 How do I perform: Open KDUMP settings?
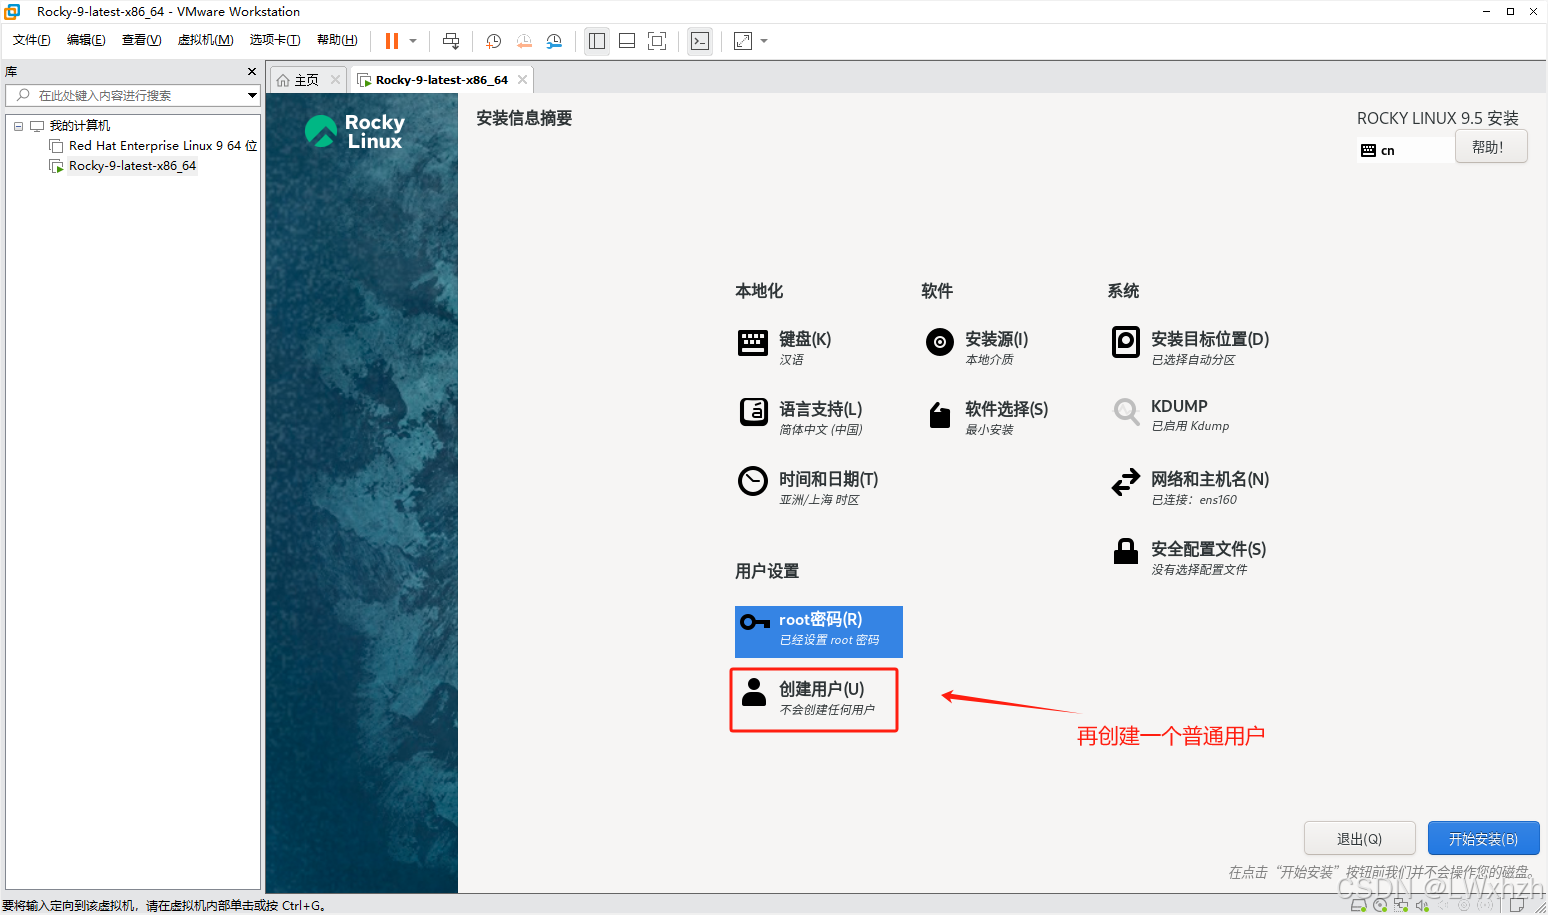[x=1171, y=415]
